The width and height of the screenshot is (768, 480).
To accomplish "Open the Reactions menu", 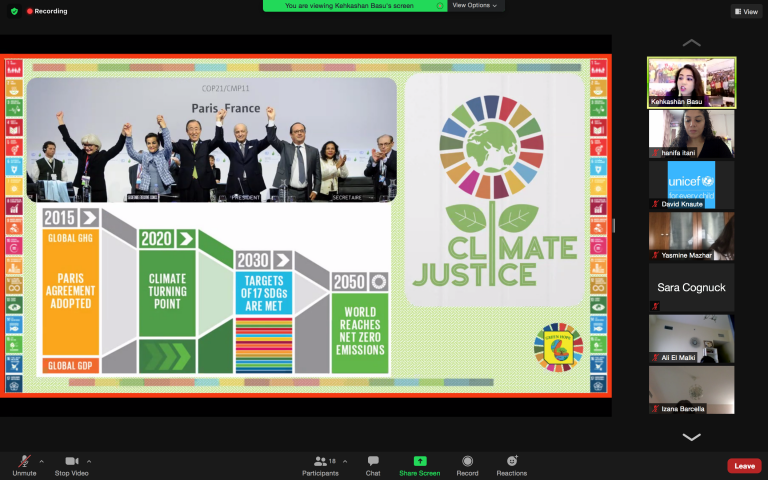I will [x=511, y=461].
